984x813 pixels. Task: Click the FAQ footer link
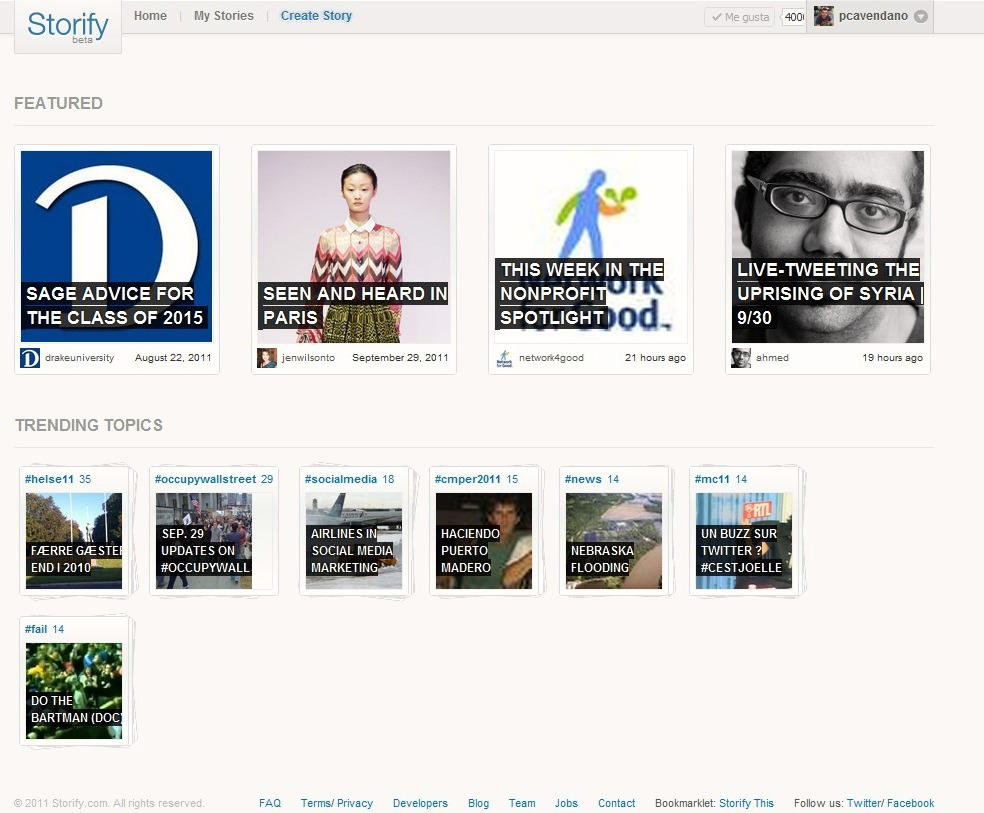pos(270,803)
